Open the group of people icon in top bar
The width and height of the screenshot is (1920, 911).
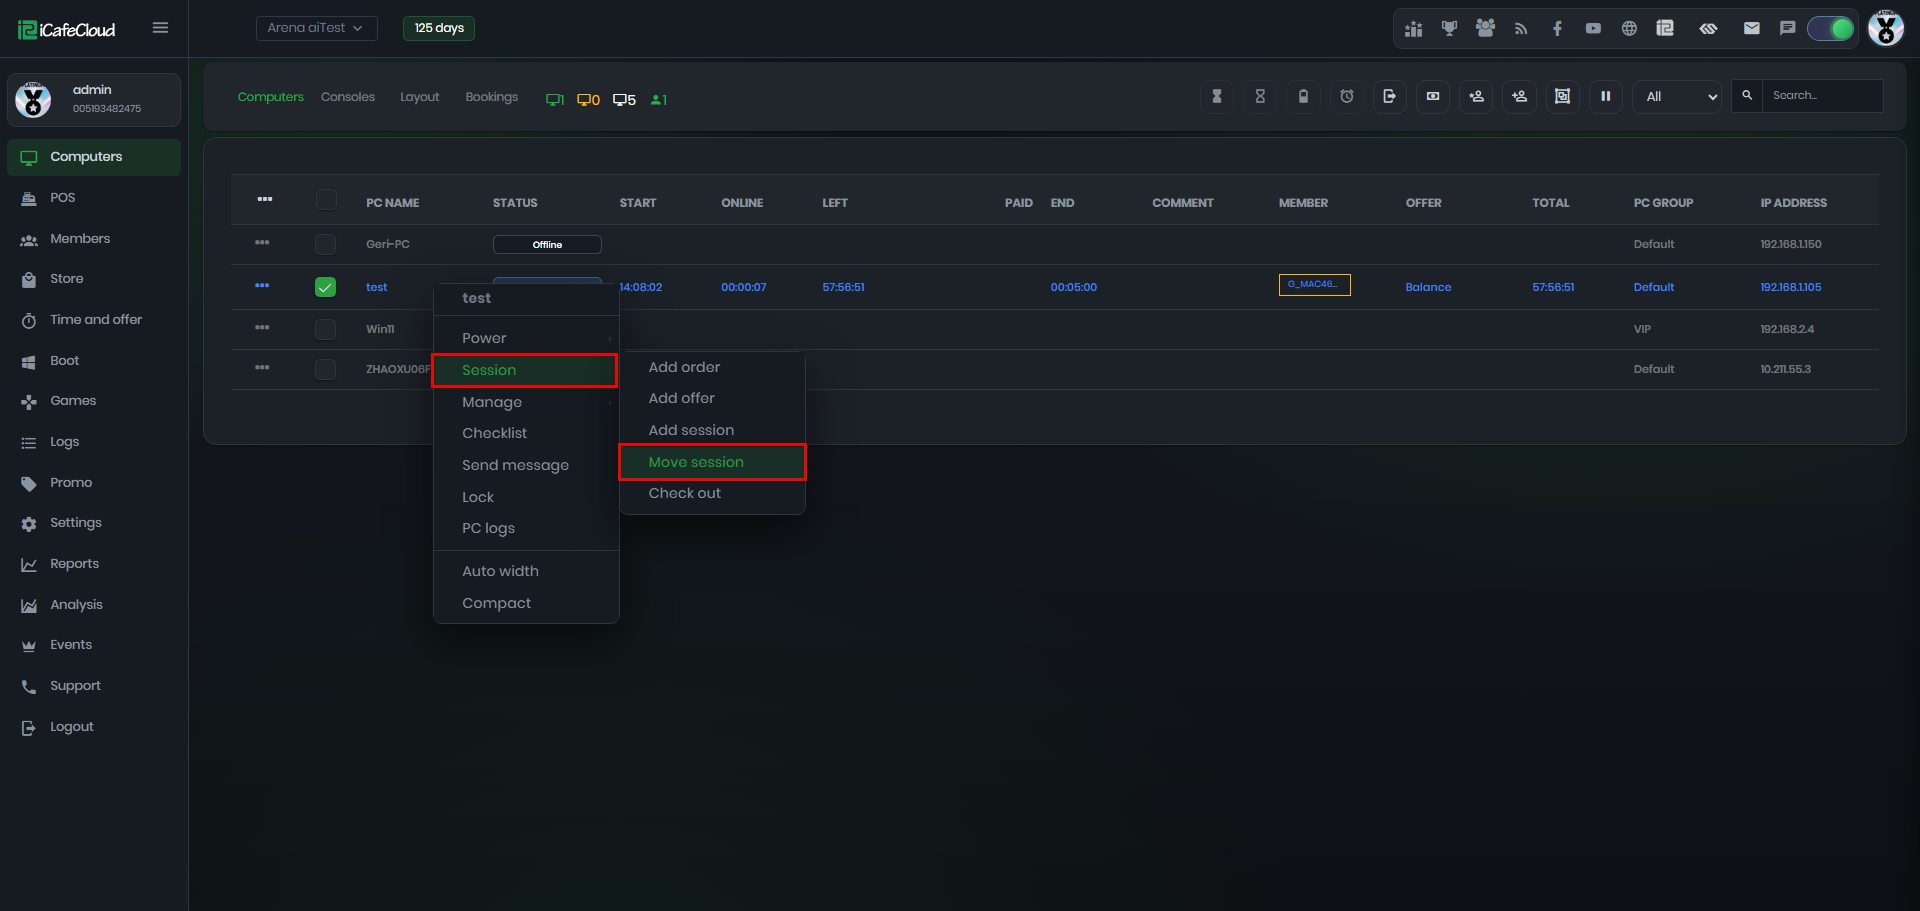click(1485, 29)
